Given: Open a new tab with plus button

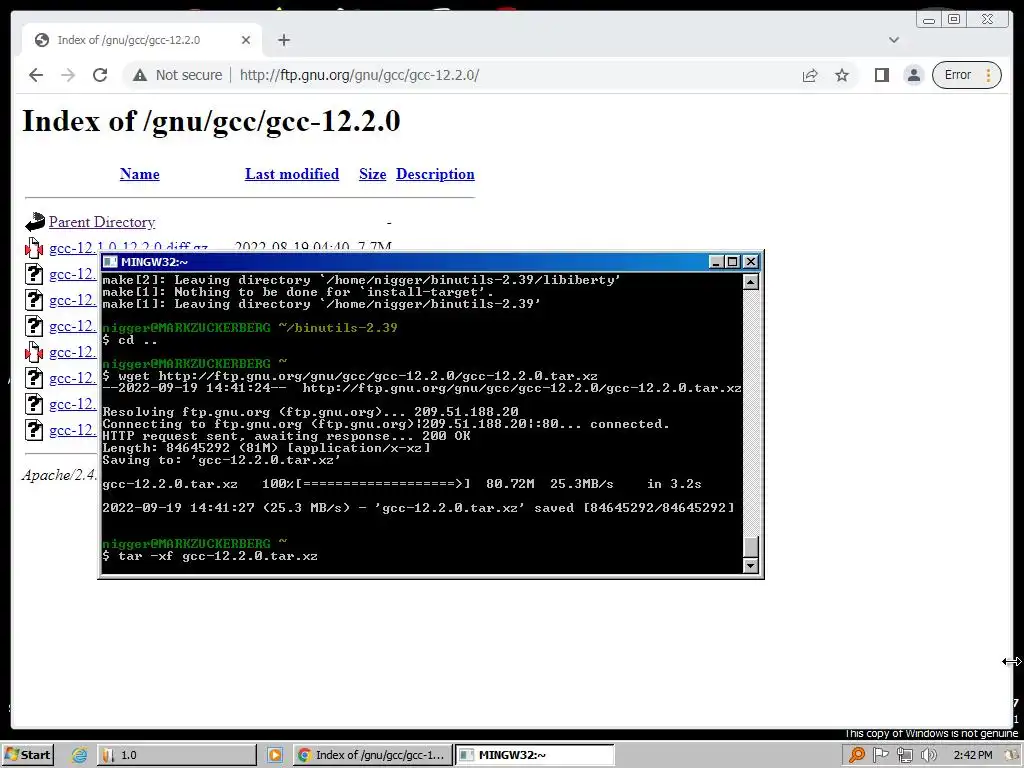Looking at the screenshot, I should click(x=283, y=40).
